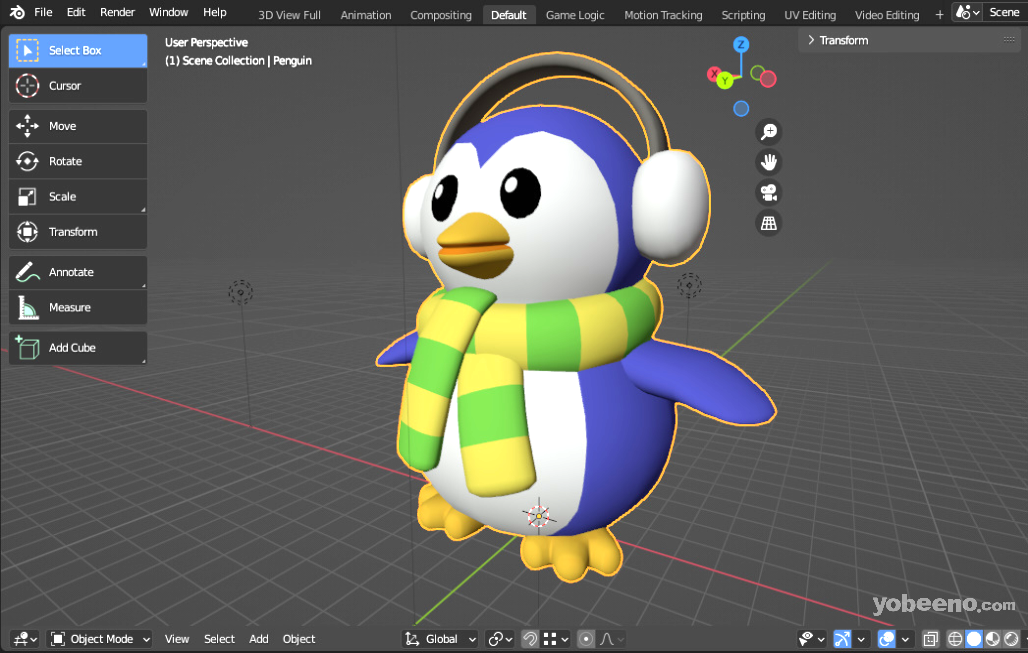Switch to rendered viewport shading
This screenshot has height=653, width=1028.
click(1012, 639)
